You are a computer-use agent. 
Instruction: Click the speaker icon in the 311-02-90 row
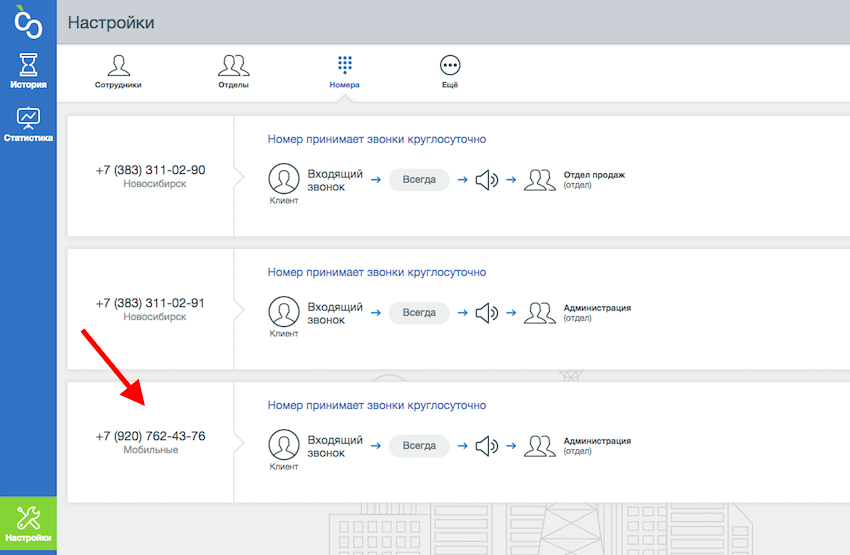point(487,180)
